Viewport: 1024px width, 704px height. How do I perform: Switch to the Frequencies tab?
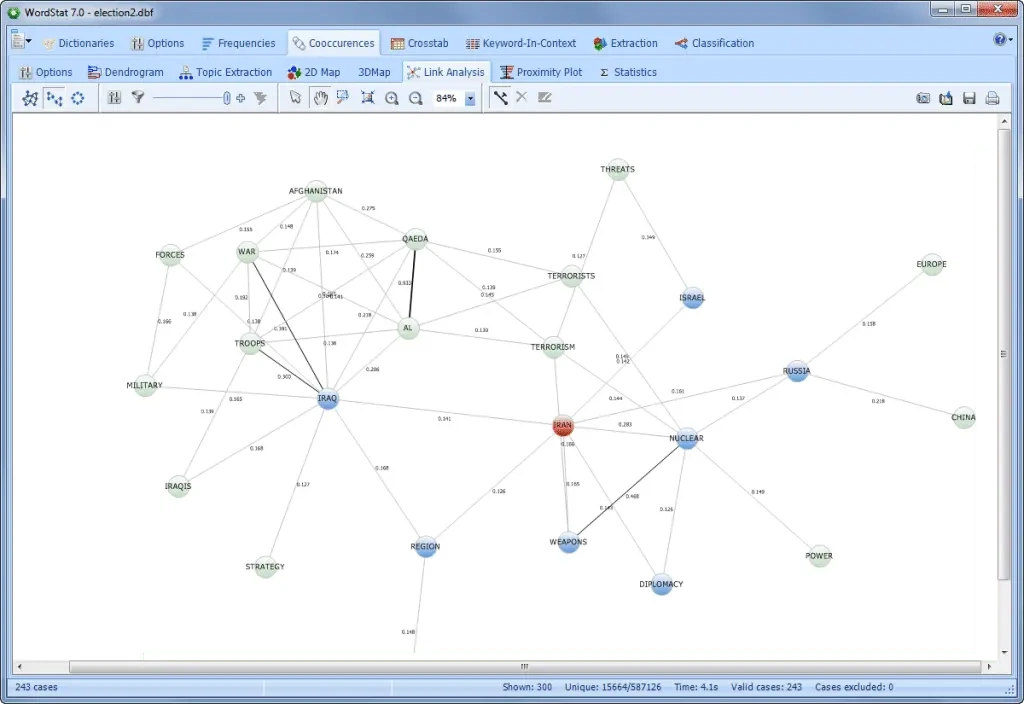[x=238, y=43]
